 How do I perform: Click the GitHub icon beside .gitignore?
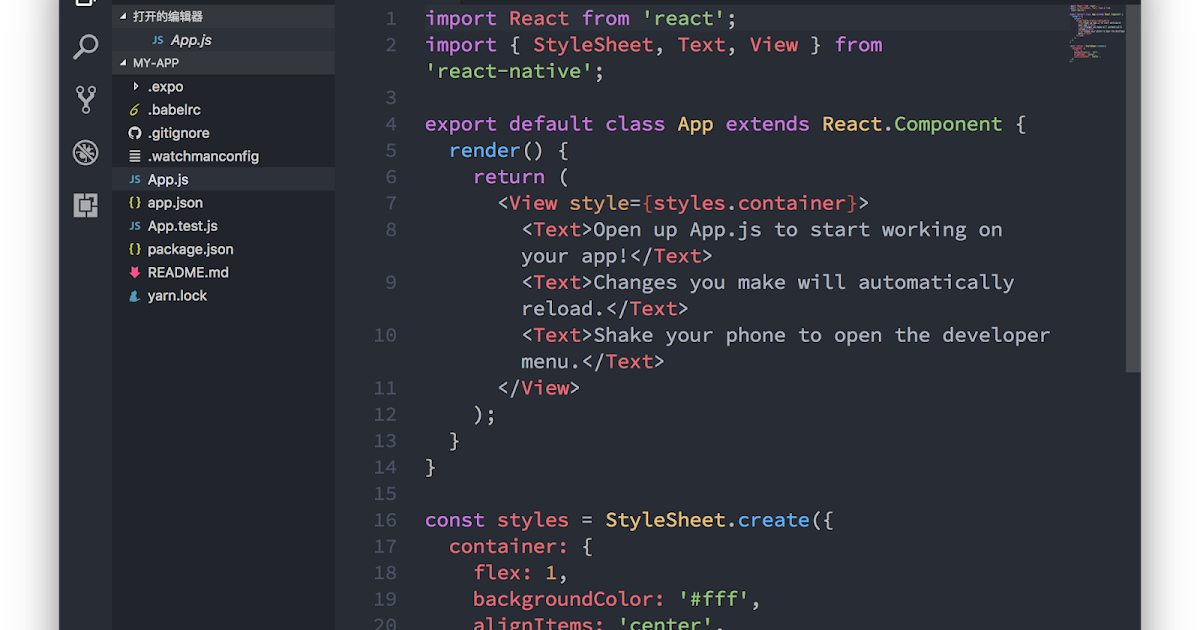click(x=135, y=132)
